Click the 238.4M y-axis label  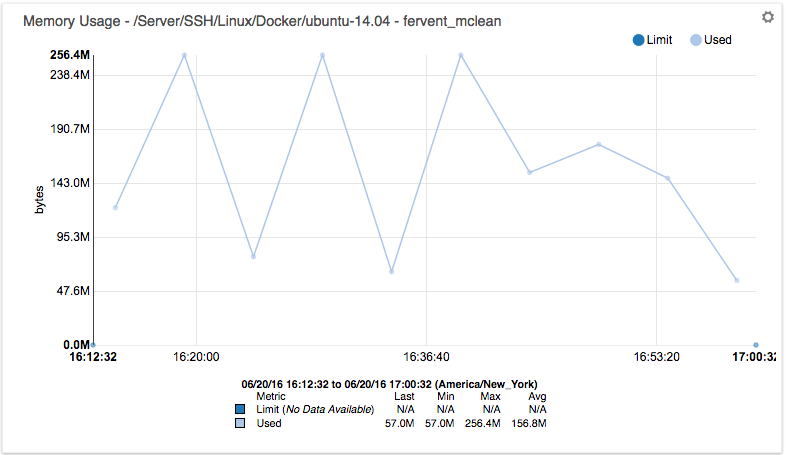(70, 75)
